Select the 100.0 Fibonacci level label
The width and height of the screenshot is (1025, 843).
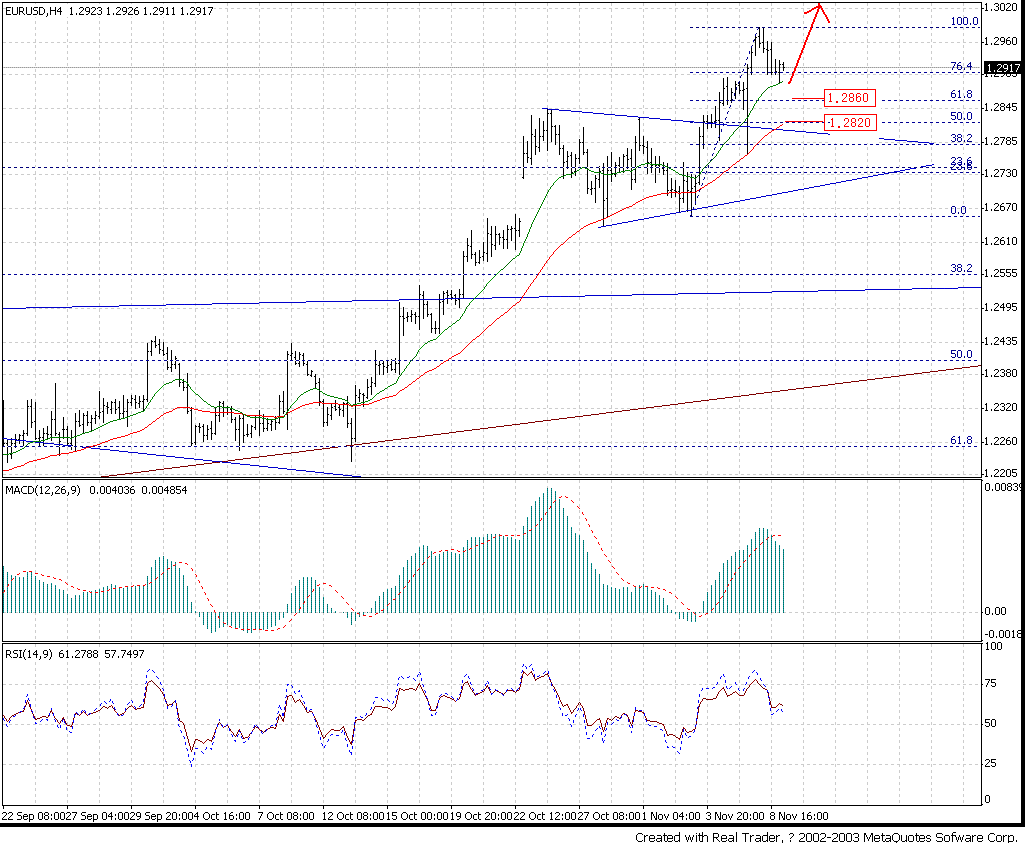pyautogui.click(x=964, y=22)
